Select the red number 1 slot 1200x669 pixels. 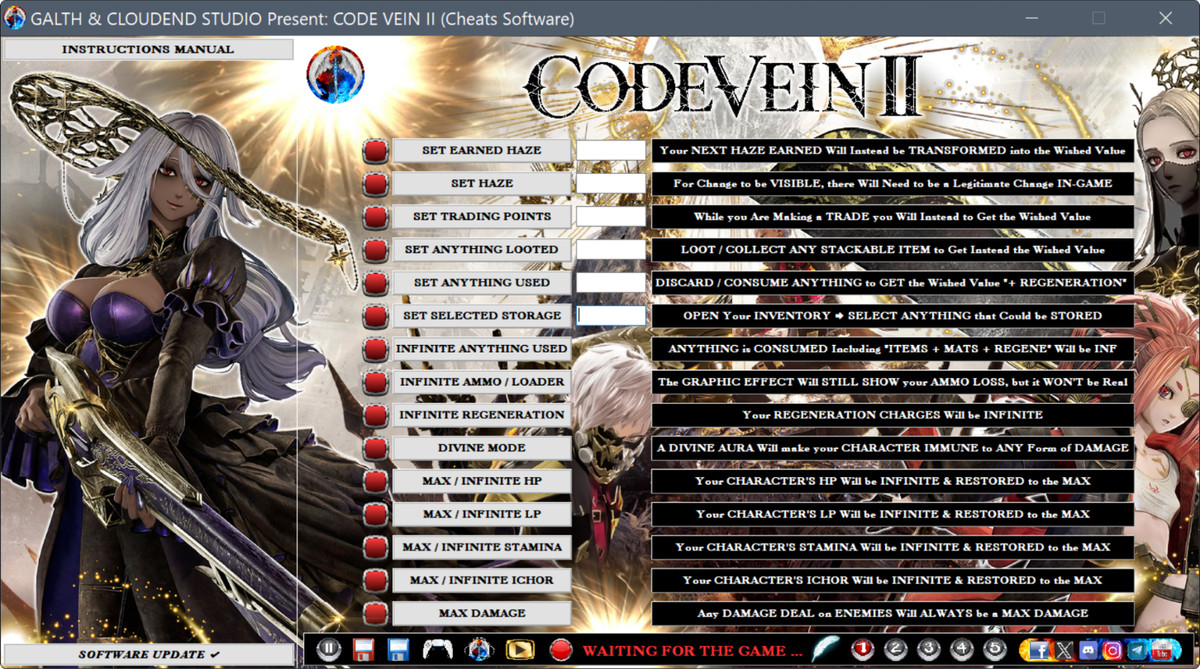(x=863, y=649)
